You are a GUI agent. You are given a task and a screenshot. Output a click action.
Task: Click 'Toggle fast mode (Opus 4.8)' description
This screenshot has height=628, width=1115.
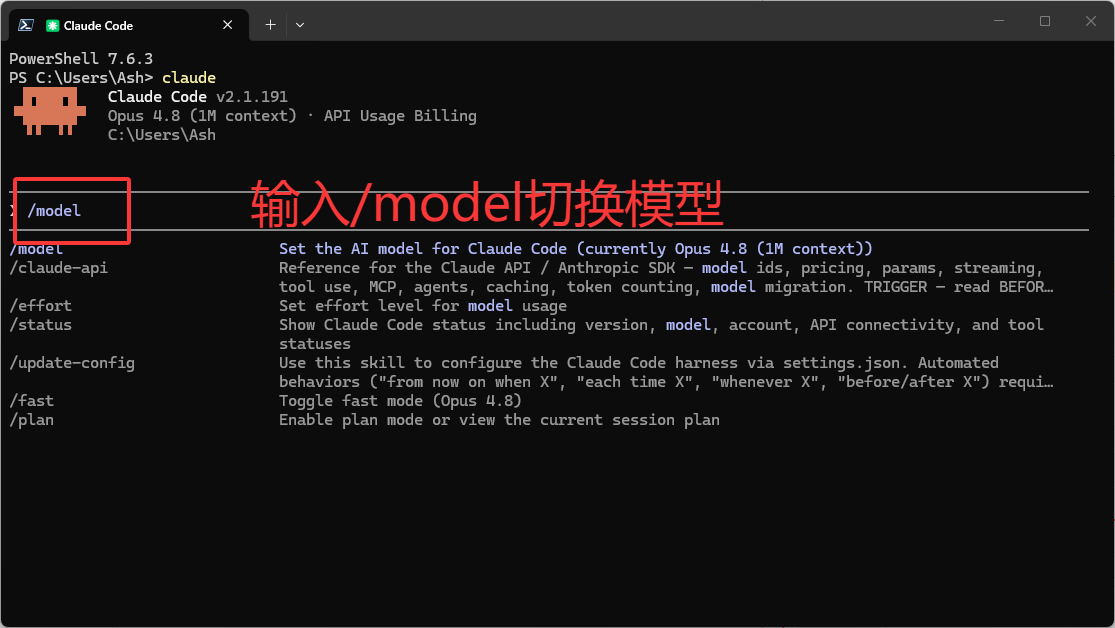(x=400, y=401)
